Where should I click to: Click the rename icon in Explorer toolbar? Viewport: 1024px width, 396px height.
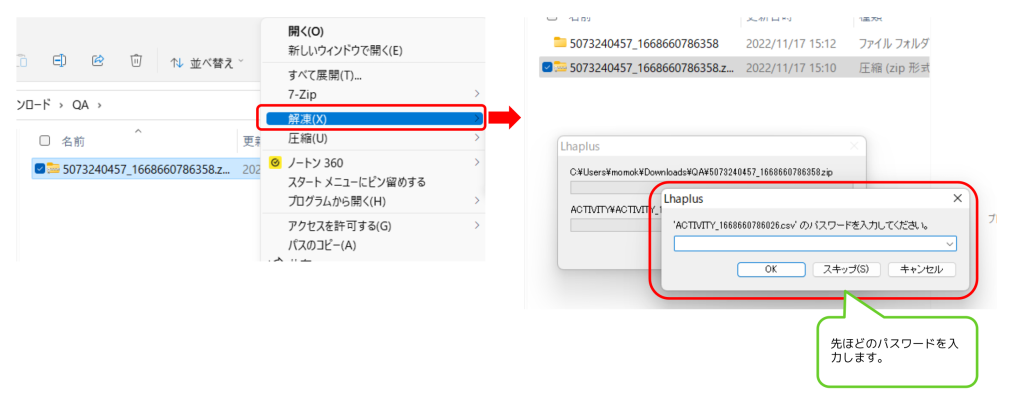59,61
